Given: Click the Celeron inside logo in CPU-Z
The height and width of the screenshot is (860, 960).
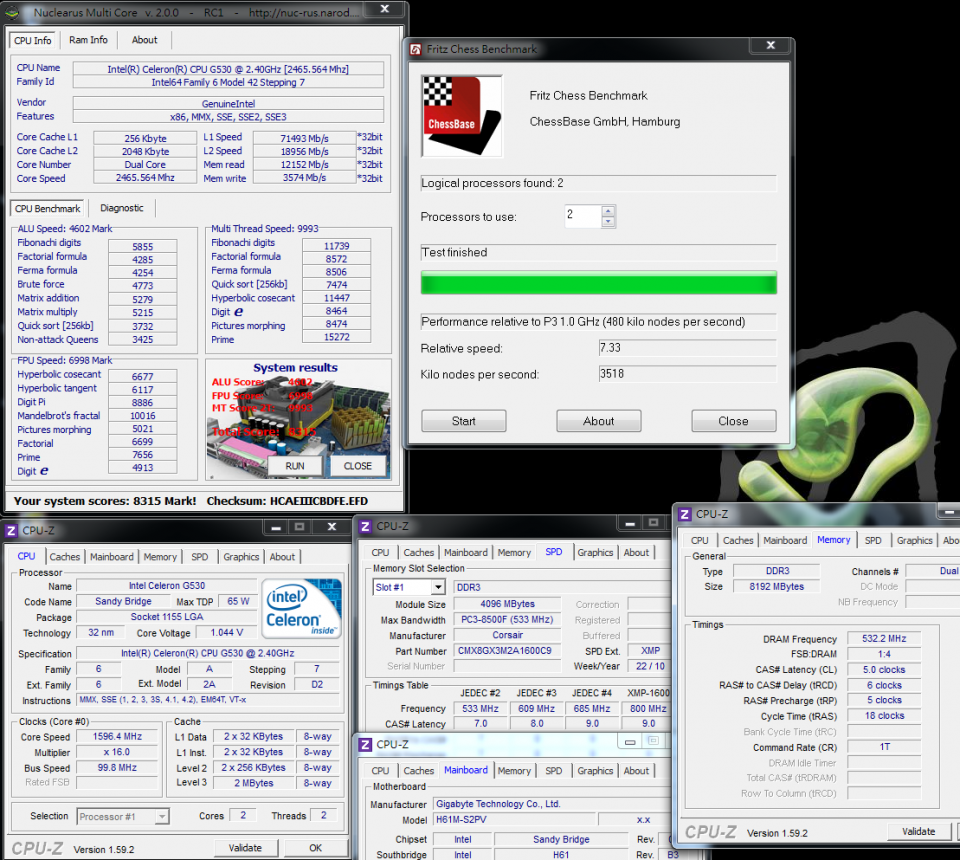Looking at the screenshot, I should [x=300, y=607].
